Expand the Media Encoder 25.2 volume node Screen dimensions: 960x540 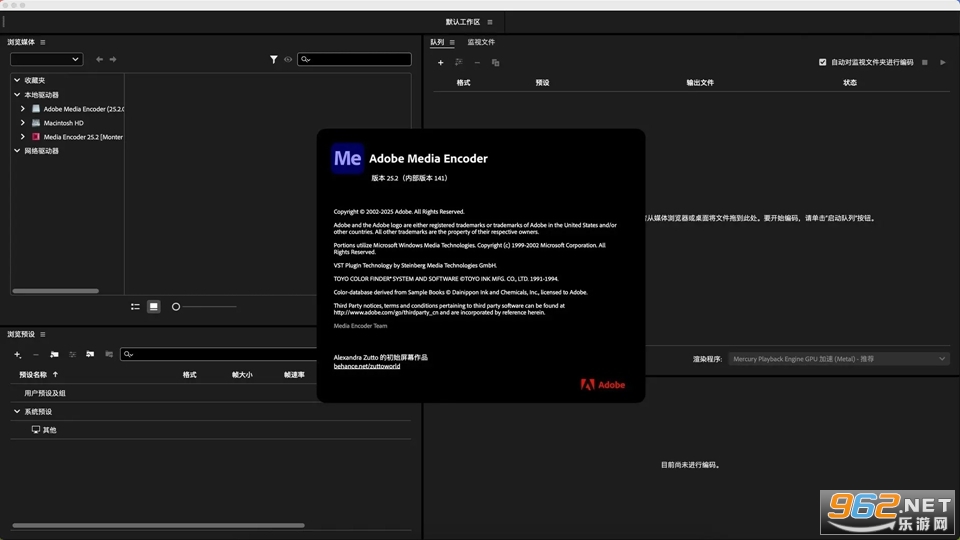pyautogui.click(x=23, y=137)
